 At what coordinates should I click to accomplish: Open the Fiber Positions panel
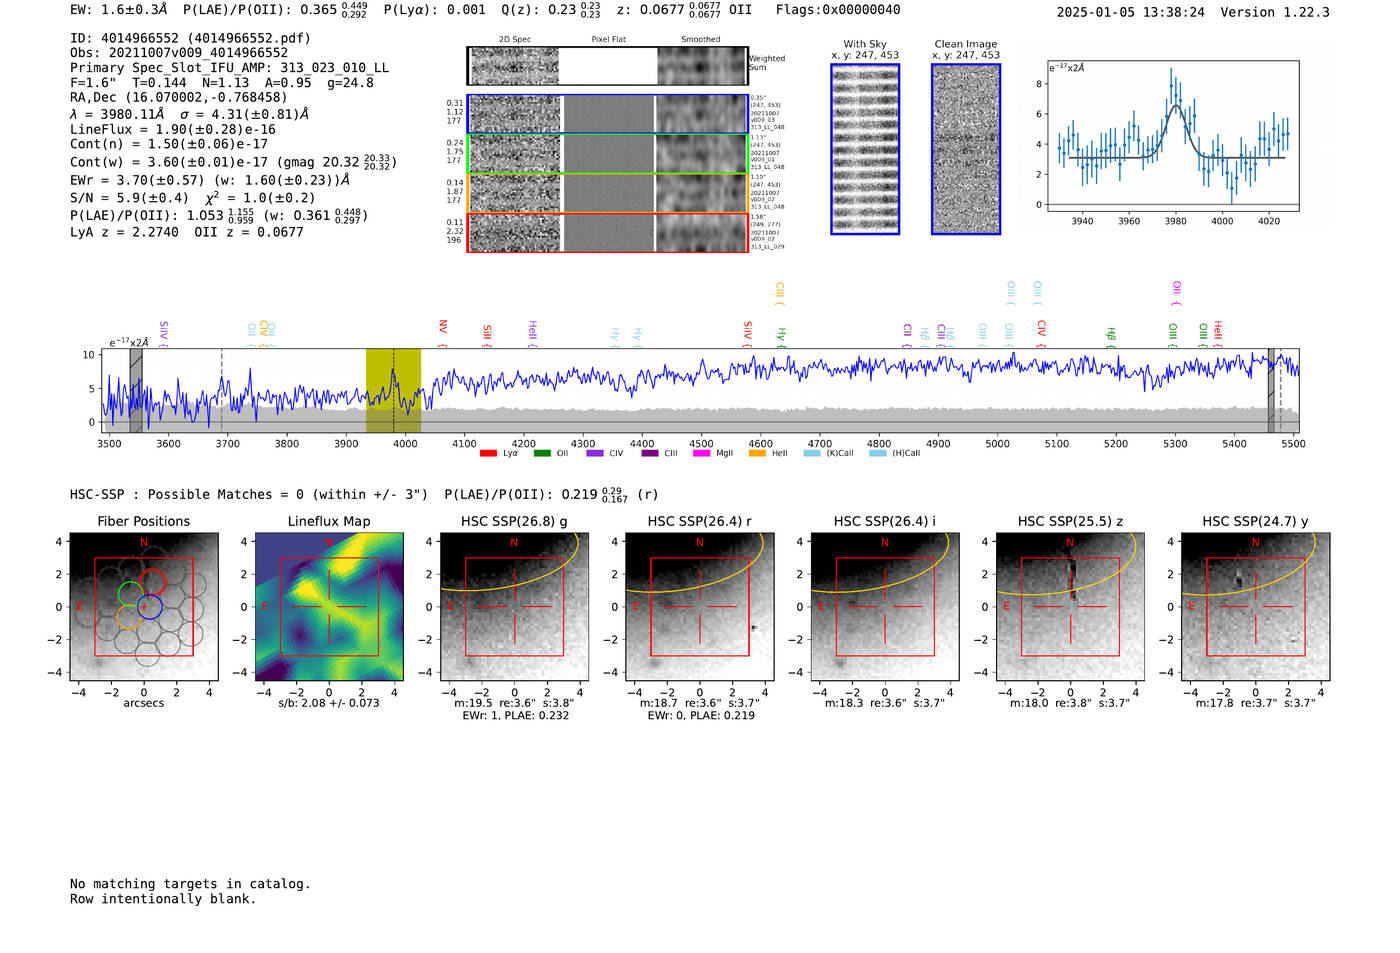(144, 606)
